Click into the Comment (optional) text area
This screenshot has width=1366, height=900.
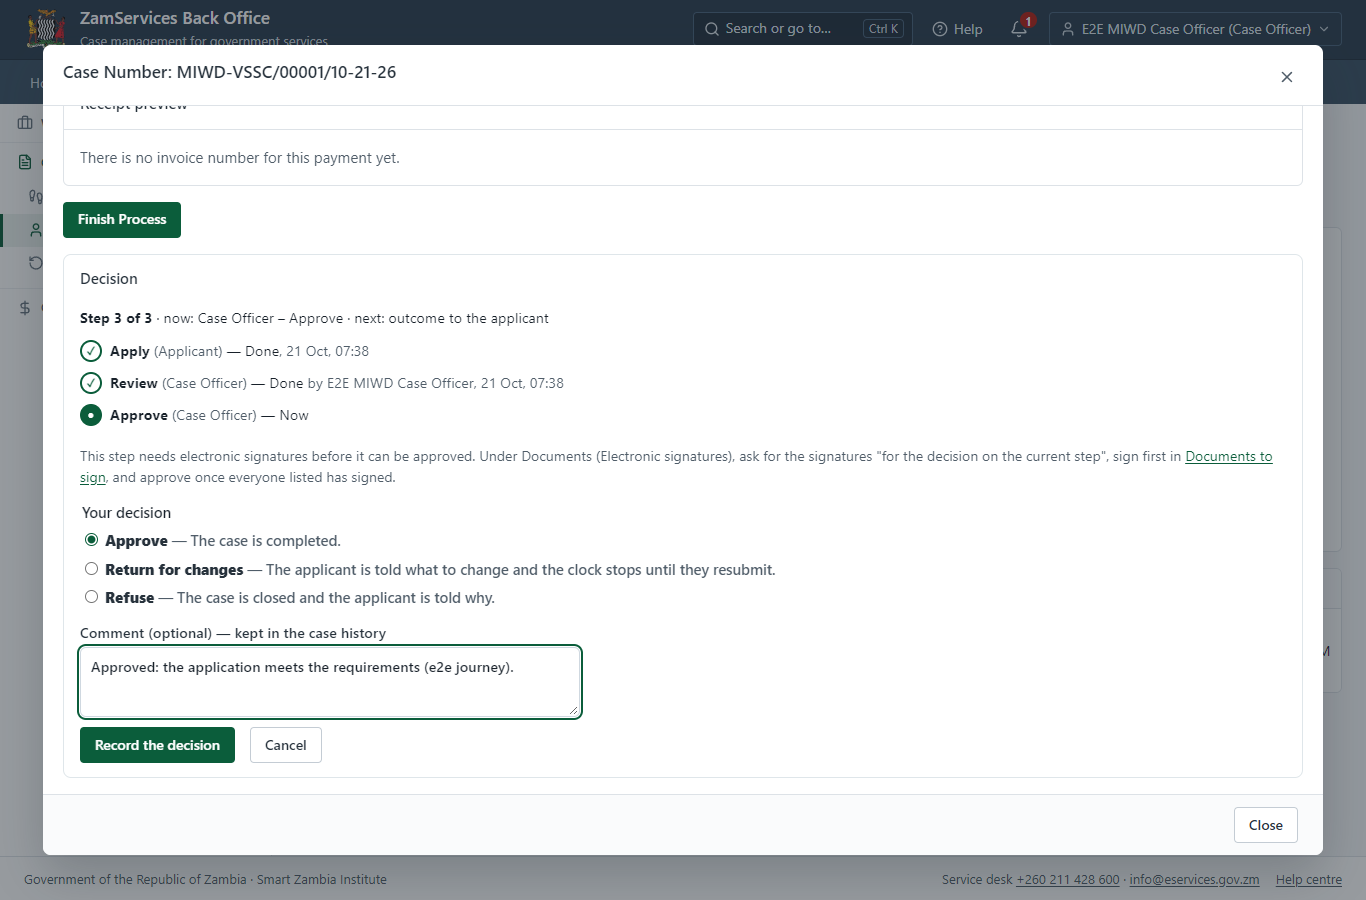point(330,682)
